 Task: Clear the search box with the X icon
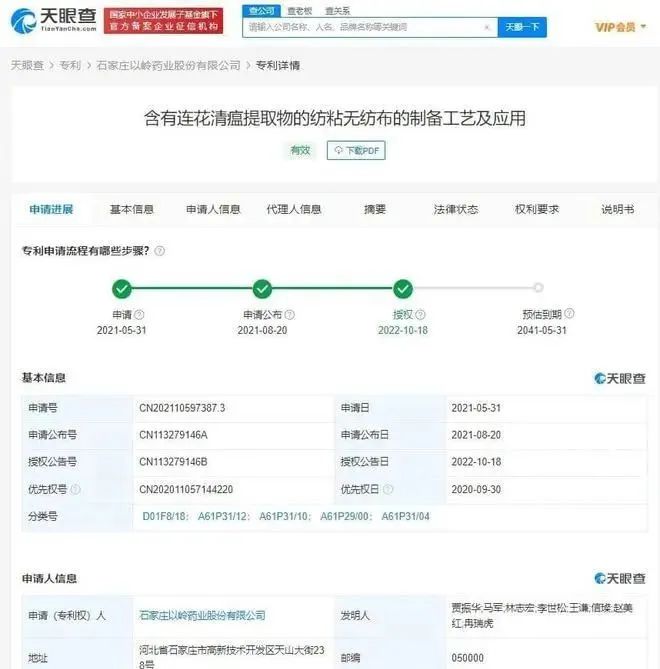point(487,27)
